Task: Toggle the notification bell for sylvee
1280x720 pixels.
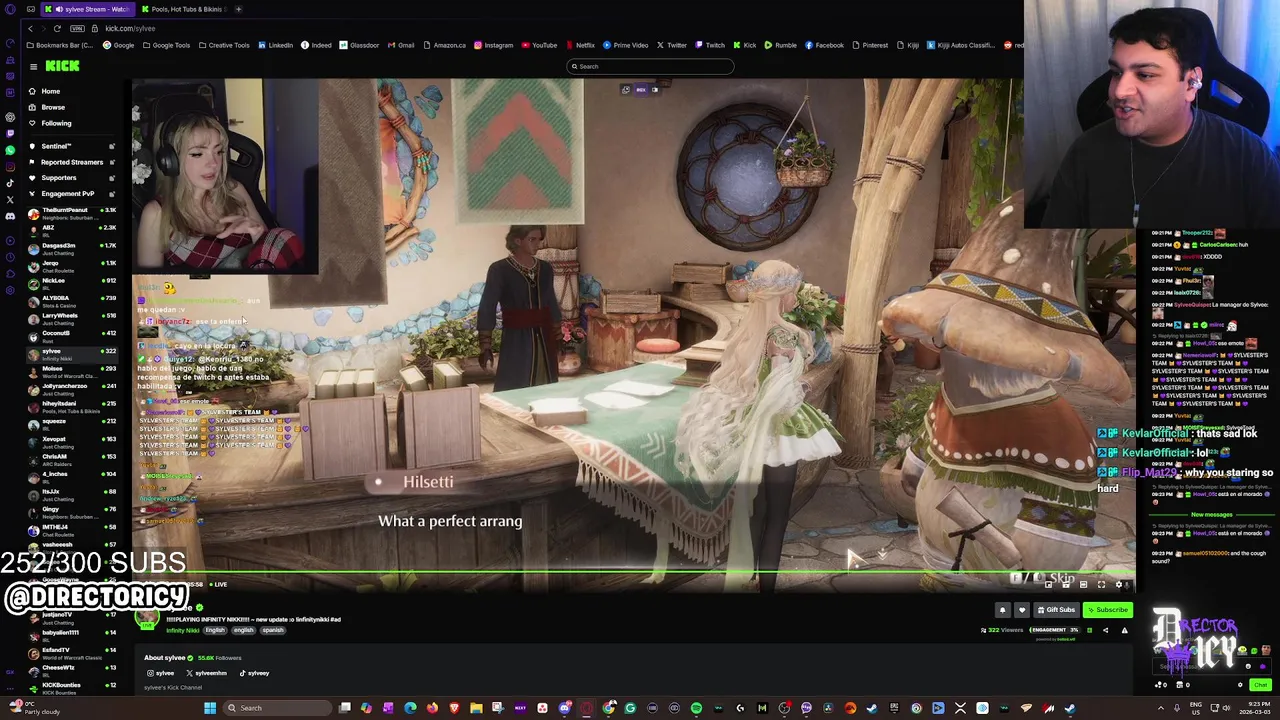Action: tap(1002, 610)
